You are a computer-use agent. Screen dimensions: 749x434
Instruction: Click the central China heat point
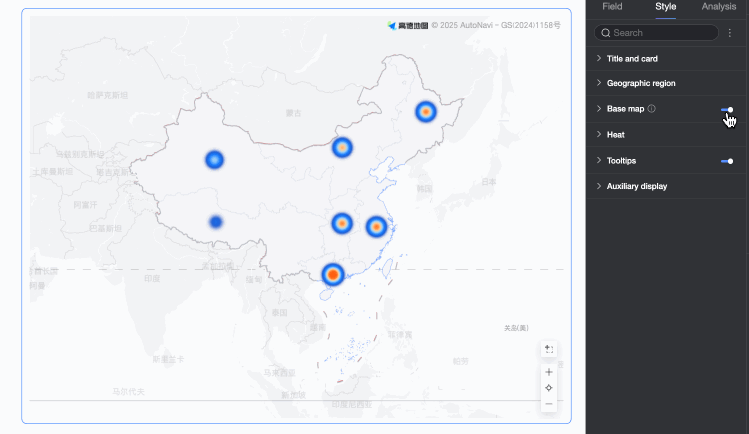tap(342, 223)
